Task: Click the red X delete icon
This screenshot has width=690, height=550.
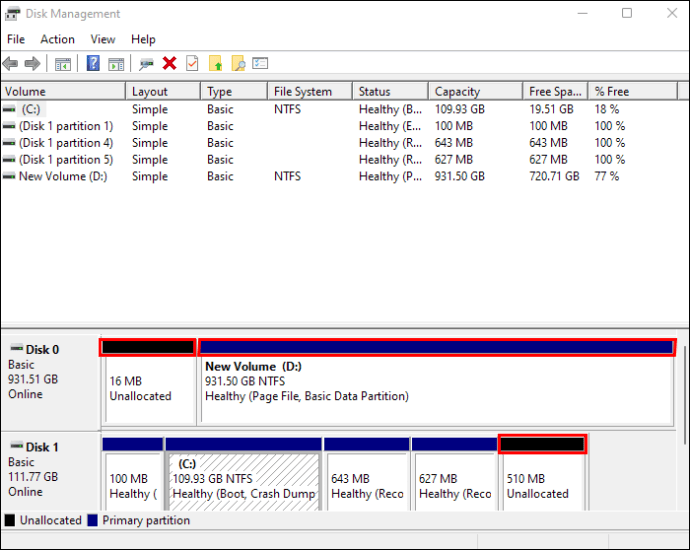Action: coord(169,63)
